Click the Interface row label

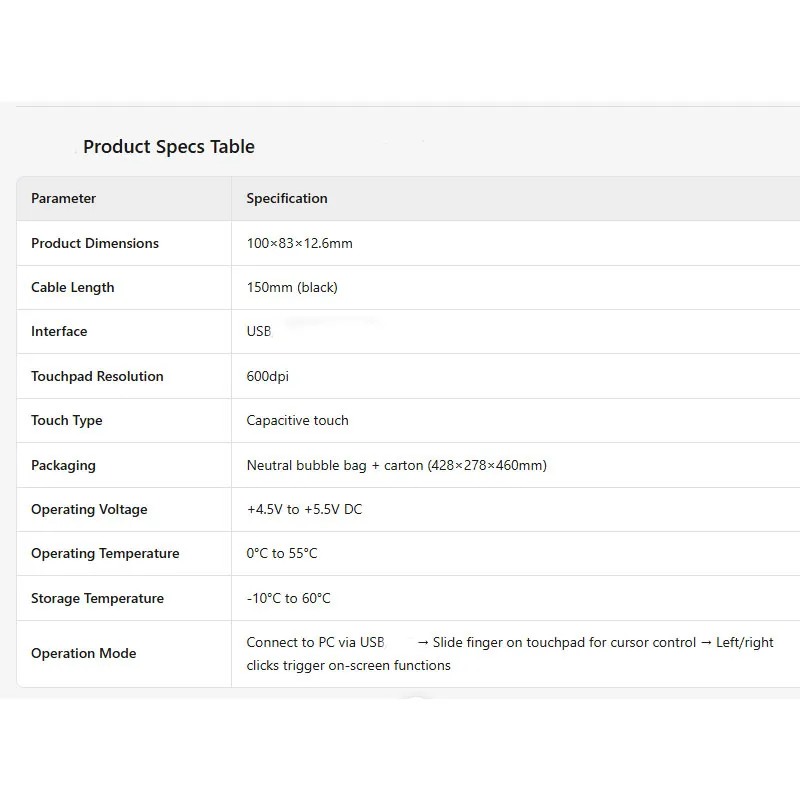(59, 332)
